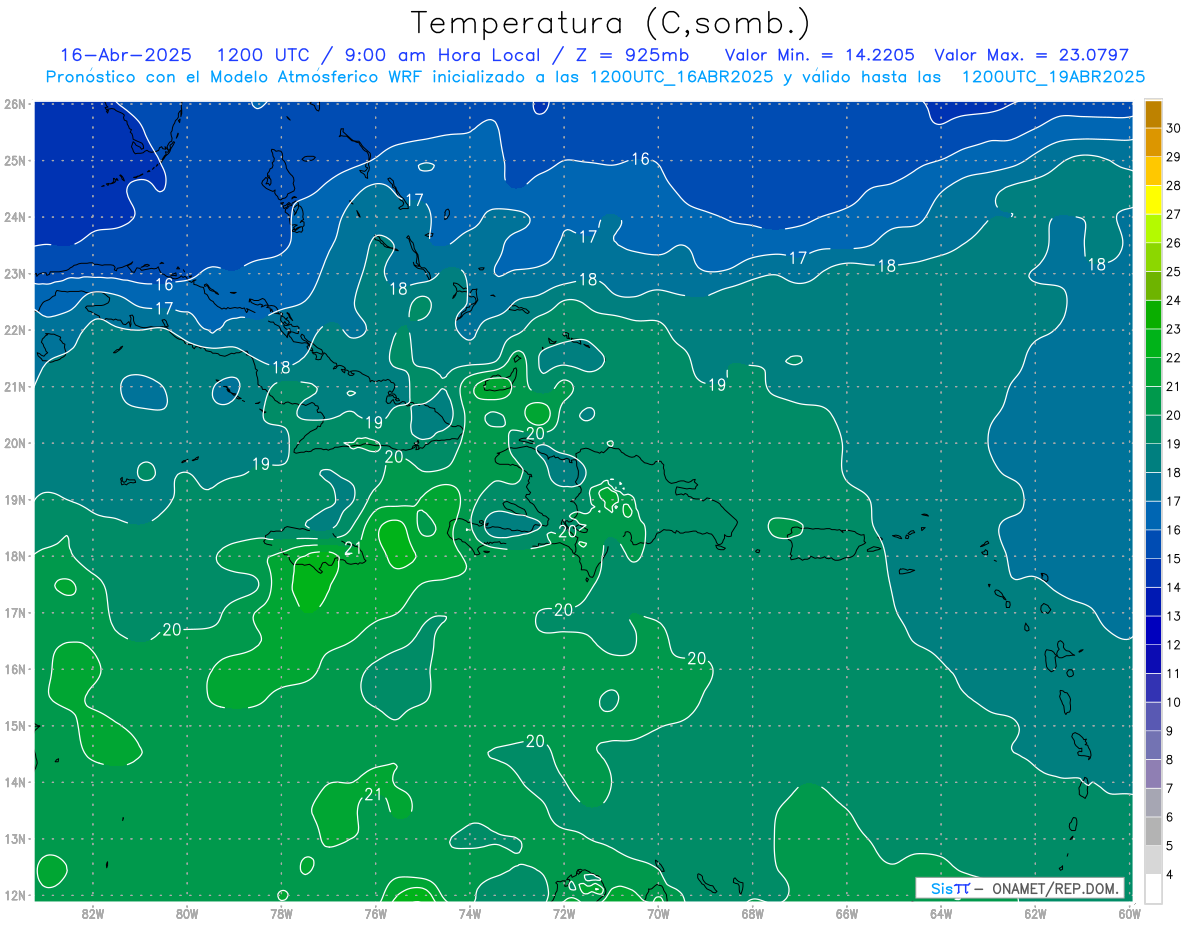
Task: Select the '62W' longitude axis label
Action: 1035,912
